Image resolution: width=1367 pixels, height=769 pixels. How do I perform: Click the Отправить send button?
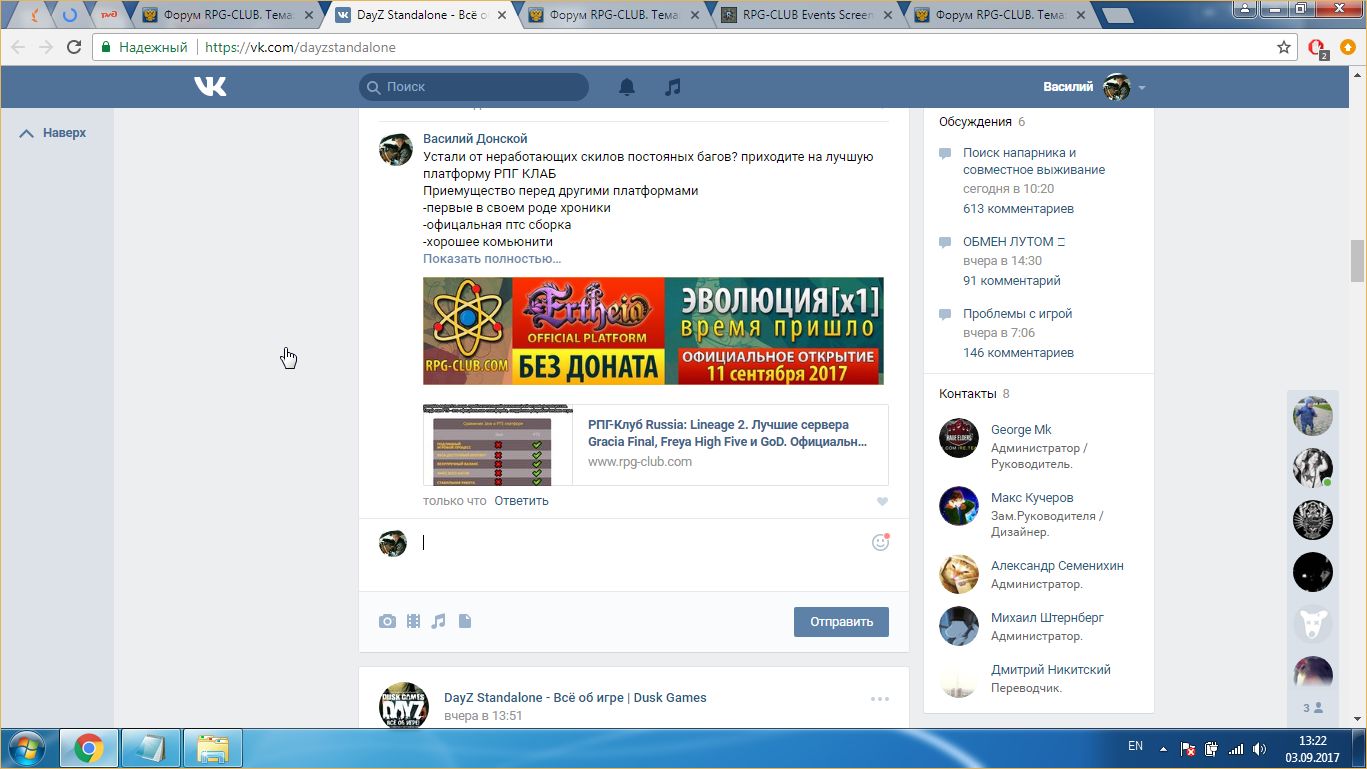[x=841, y=621]
